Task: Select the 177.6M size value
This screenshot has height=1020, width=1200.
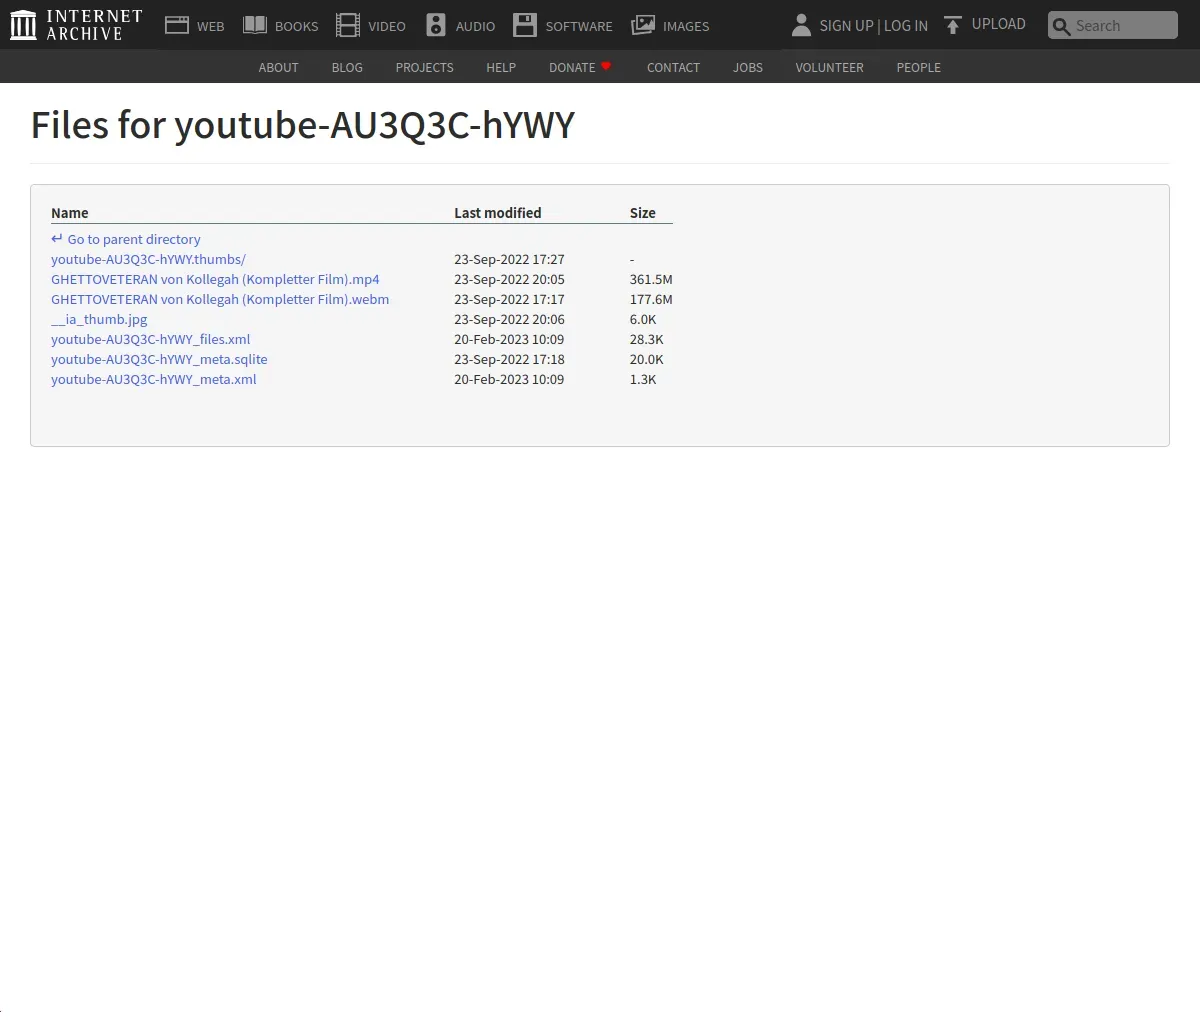Action: [651, 300]
